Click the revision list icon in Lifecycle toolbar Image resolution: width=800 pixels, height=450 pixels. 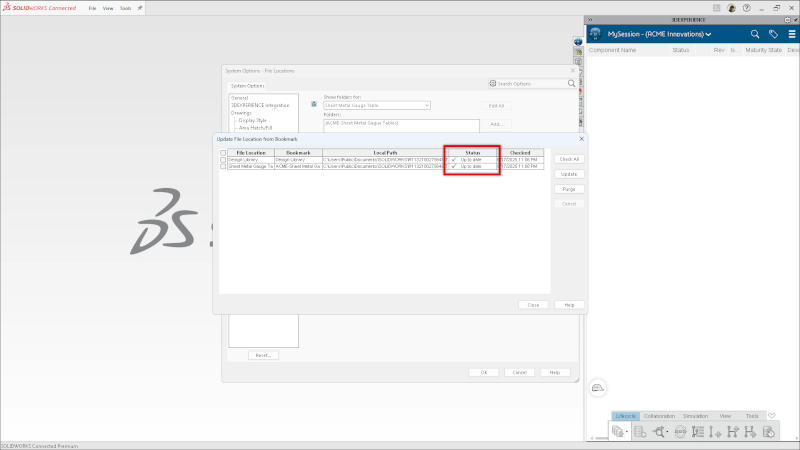697,432
